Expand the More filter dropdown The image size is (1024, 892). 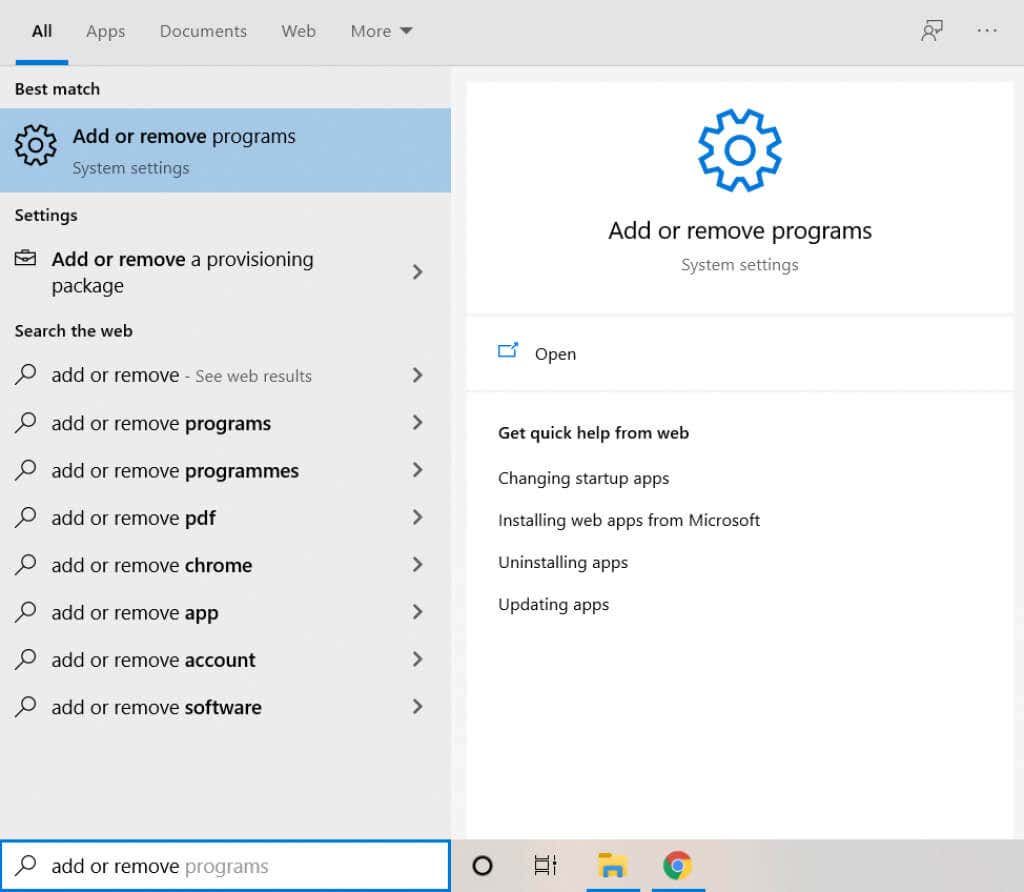click(x=381, y=31)
